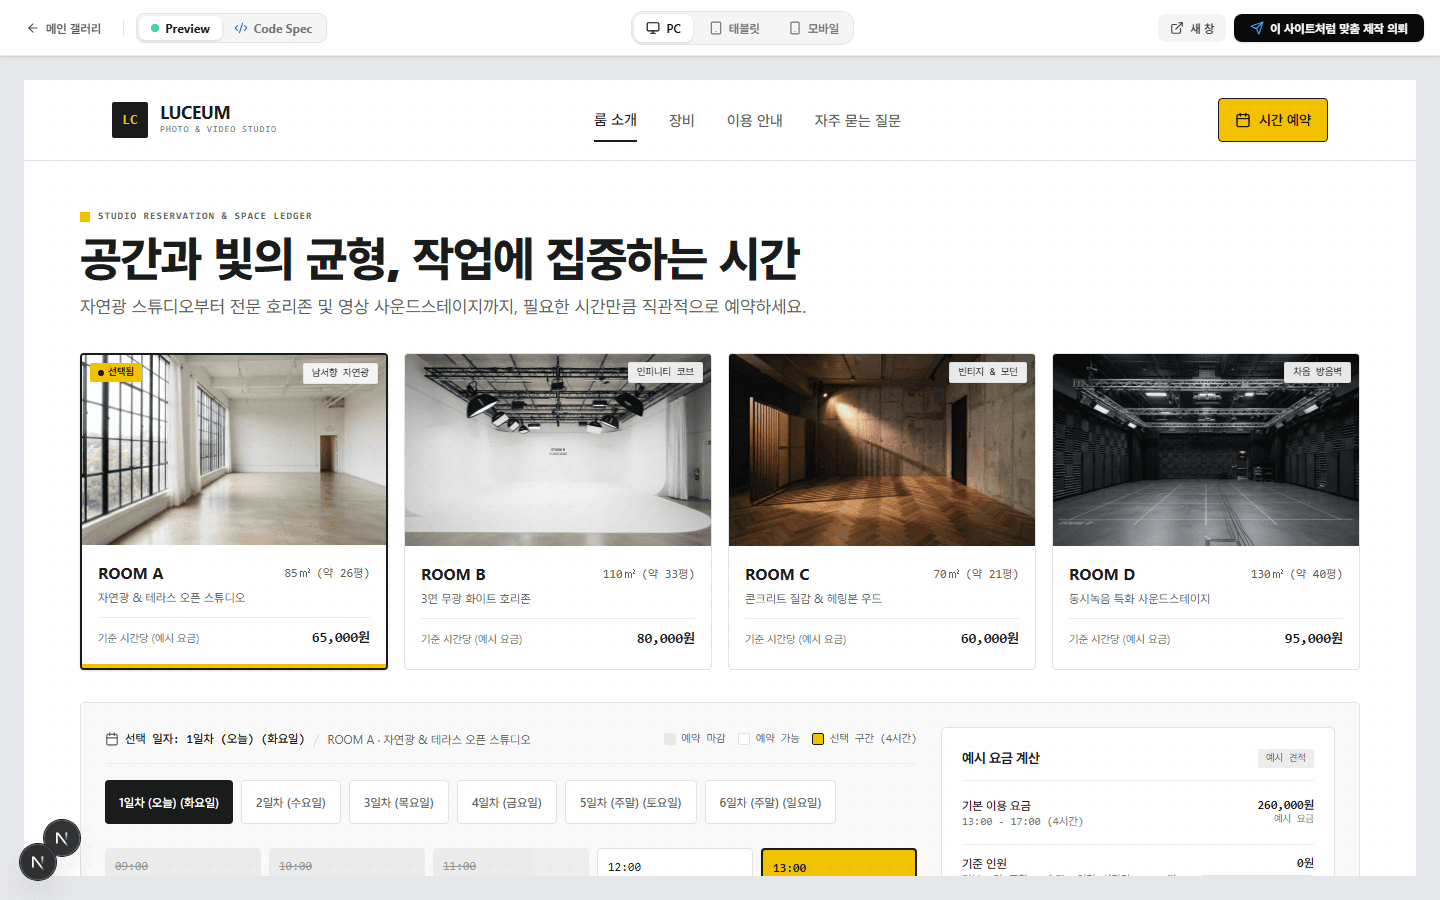Select the ROOM A studio photo

click(234, 450)
